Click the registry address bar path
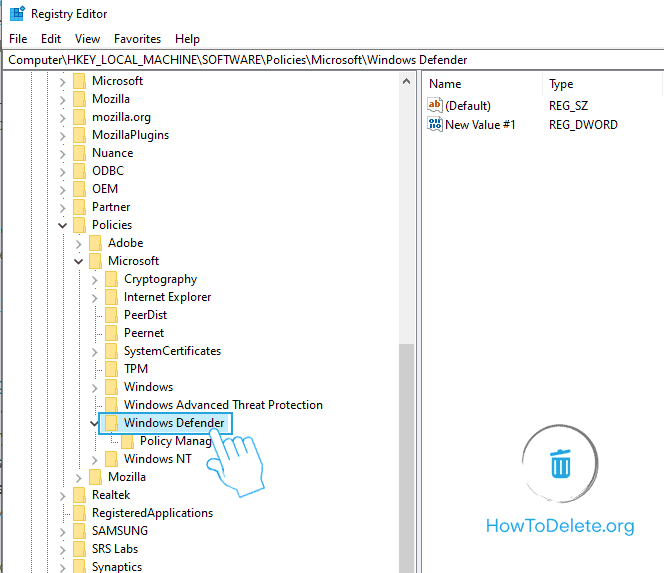664x573 pixels. click(x=238, y=60)
